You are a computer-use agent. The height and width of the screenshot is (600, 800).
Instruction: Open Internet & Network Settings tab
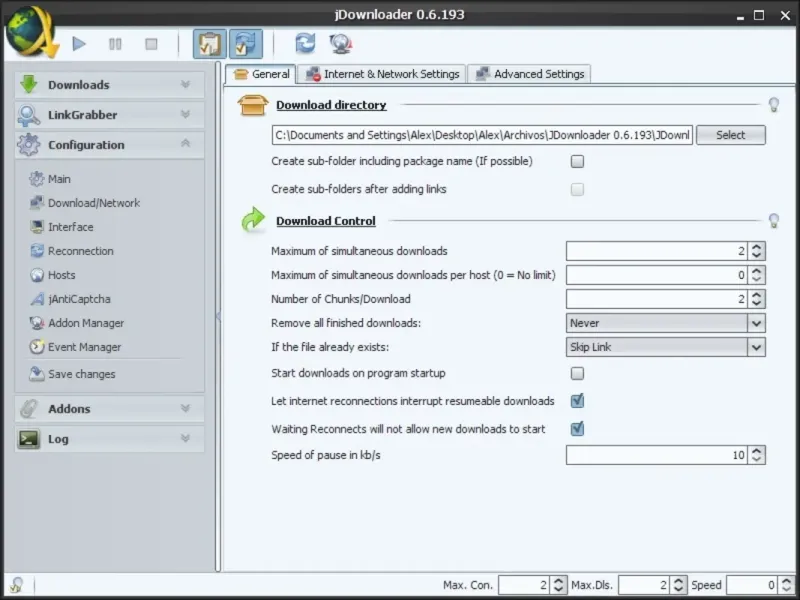click(382, 74)
